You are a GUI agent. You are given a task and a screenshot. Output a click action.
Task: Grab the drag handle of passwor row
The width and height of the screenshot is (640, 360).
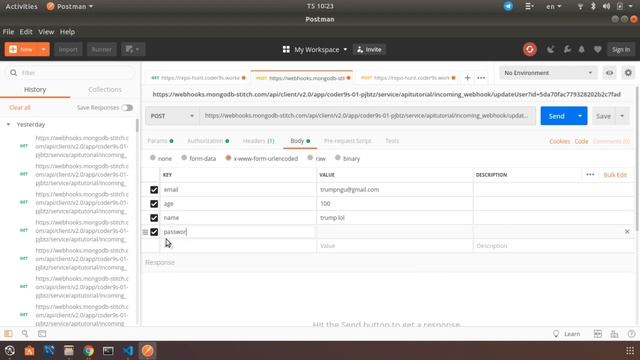point(145,232)
